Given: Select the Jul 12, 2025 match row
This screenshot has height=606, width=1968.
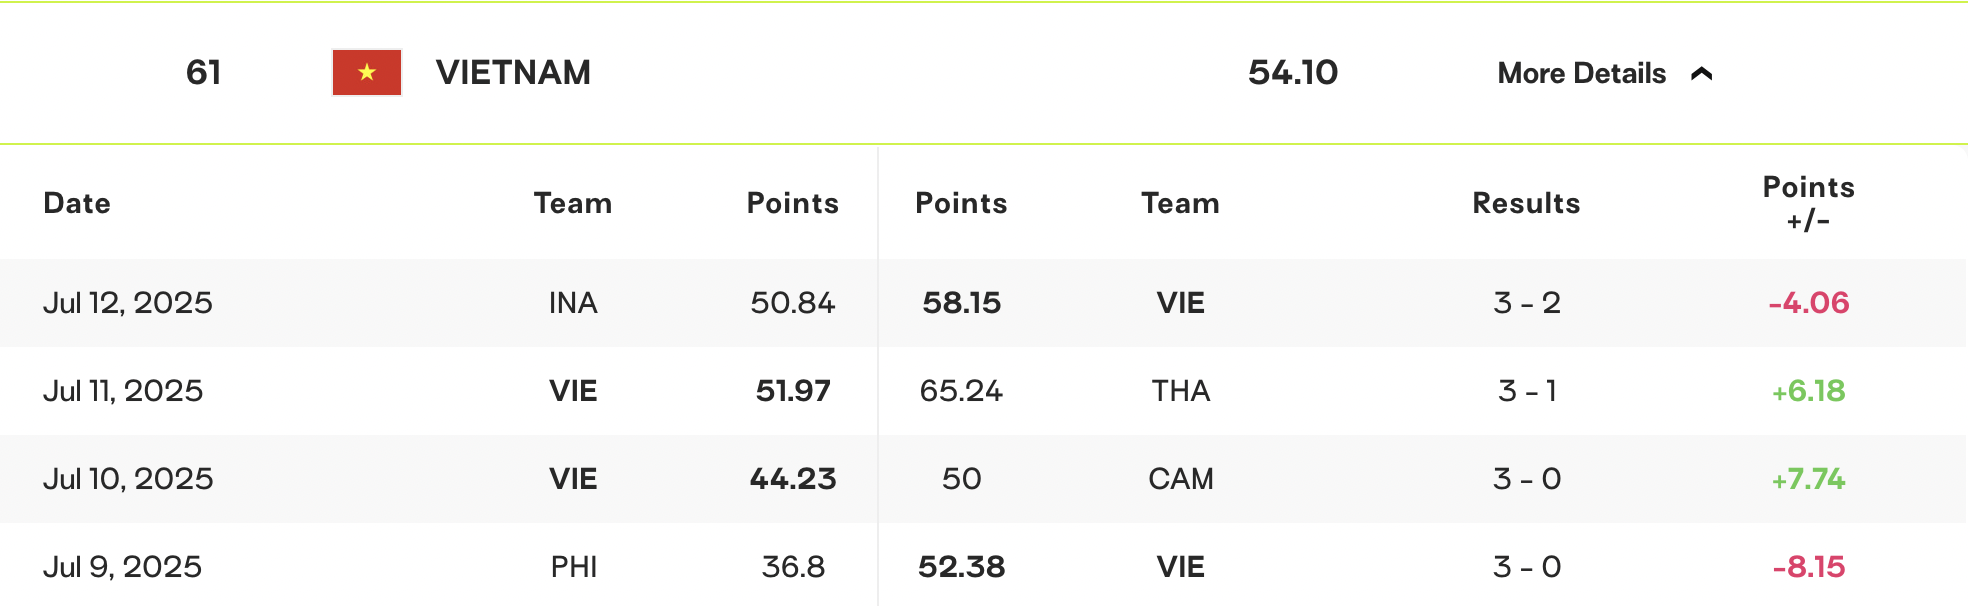Looking at the screenshot, I should pyautogui.click(x=983, y=303).
